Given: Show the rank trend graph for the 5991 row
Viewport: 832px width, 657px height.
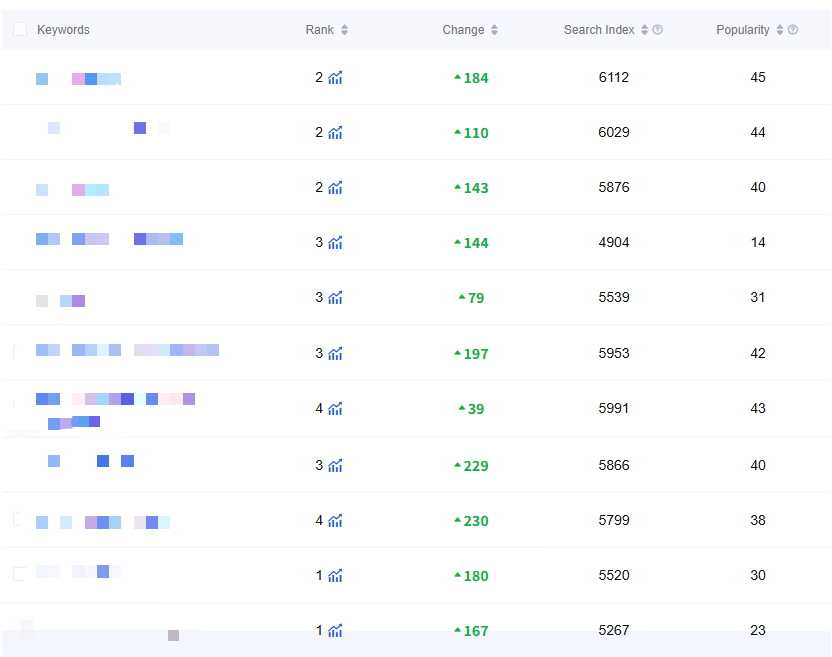Looking at the screenshot, I should pos(335,409).
